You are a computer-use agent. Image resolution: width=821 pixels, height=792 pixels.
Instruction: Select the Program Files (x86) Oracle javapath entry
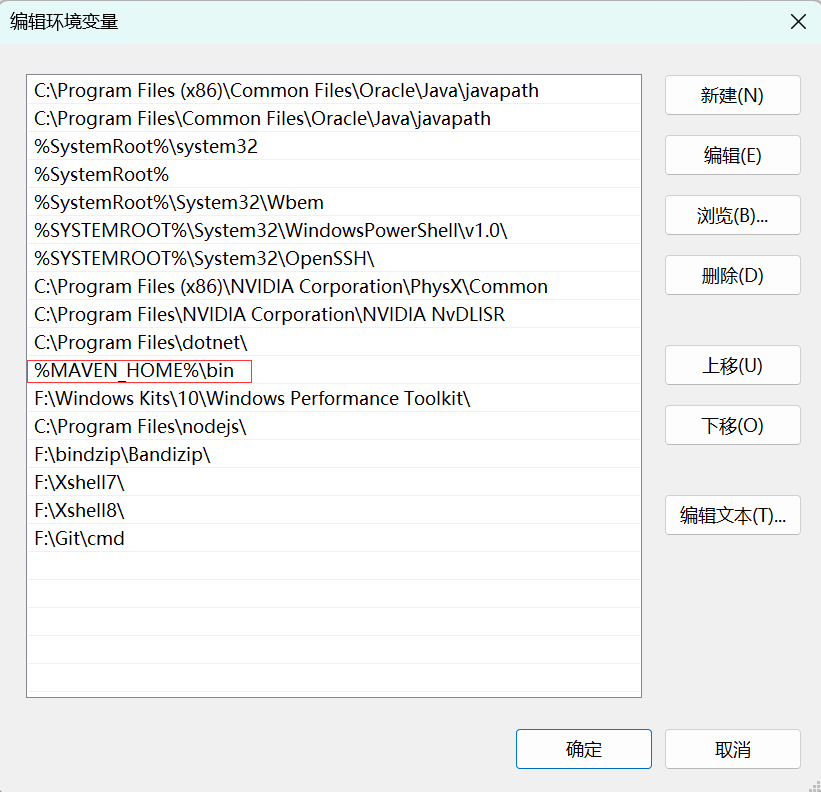pos(334,91)
